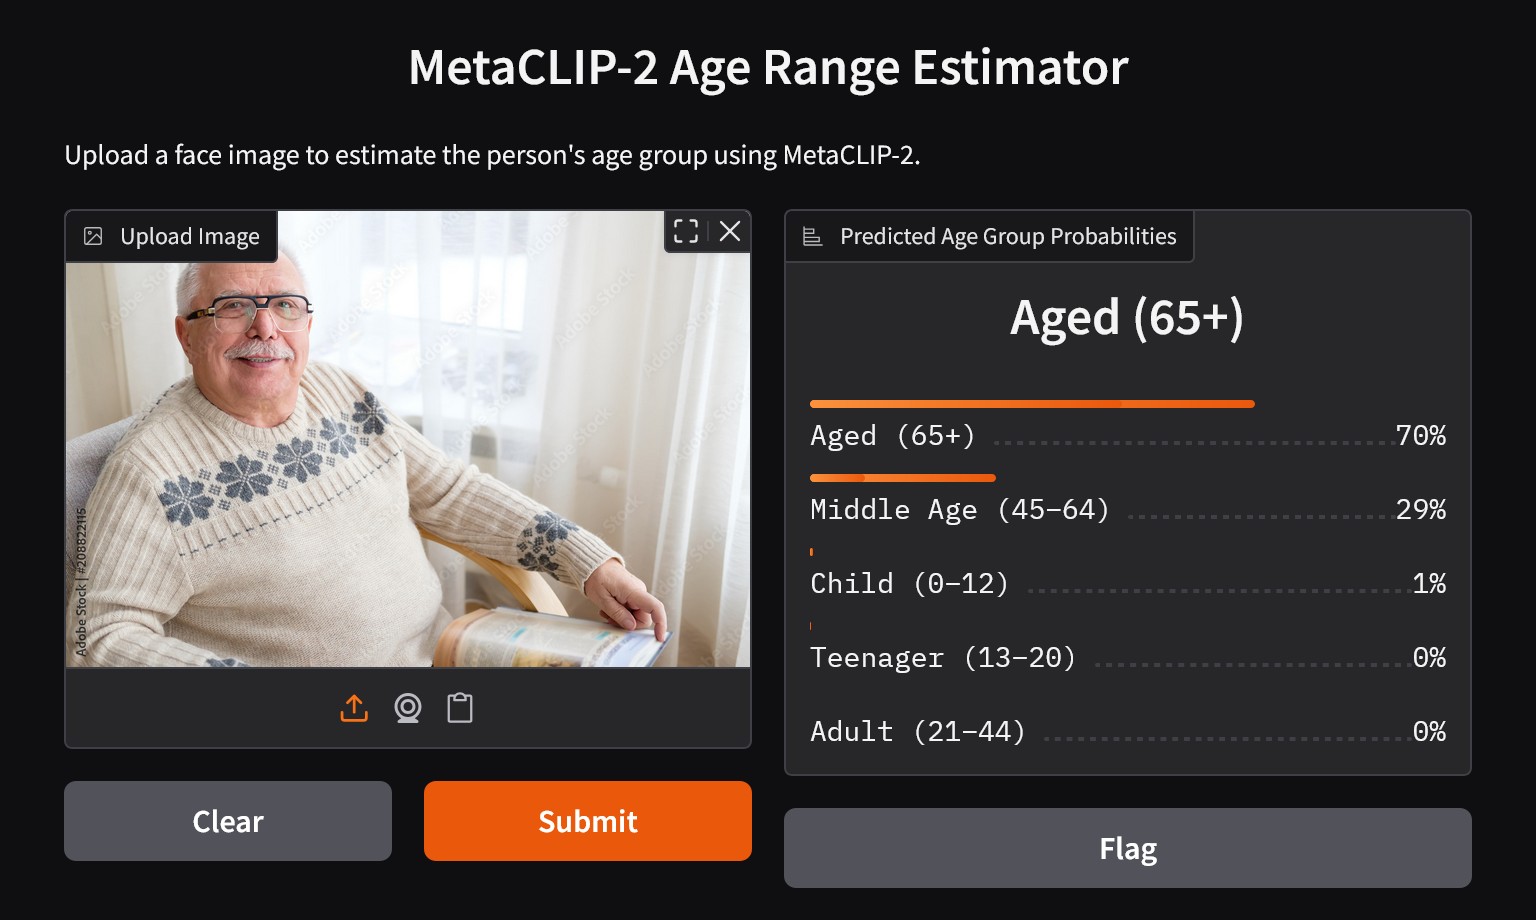Remove the uploaded image with the X icon
The image size is (1536, 920).
click(x=730, y=231)
